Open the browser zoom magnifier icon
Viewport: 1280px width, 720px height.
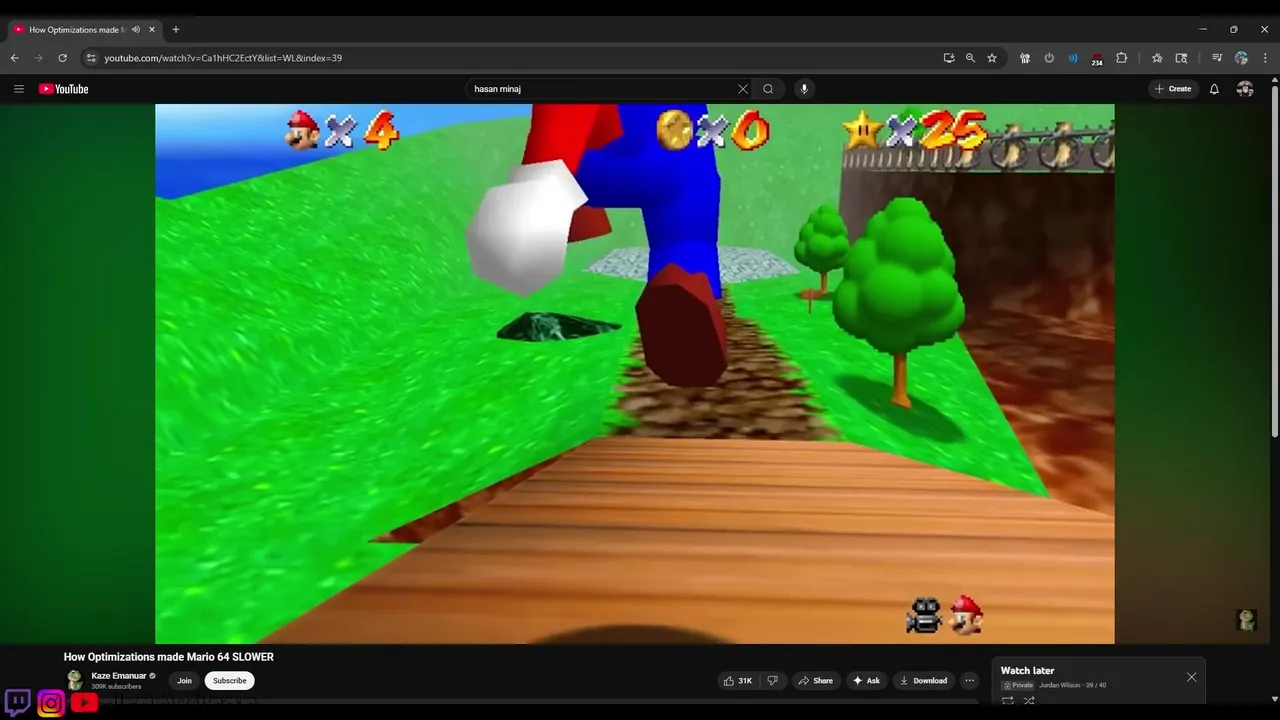(970, 58)
